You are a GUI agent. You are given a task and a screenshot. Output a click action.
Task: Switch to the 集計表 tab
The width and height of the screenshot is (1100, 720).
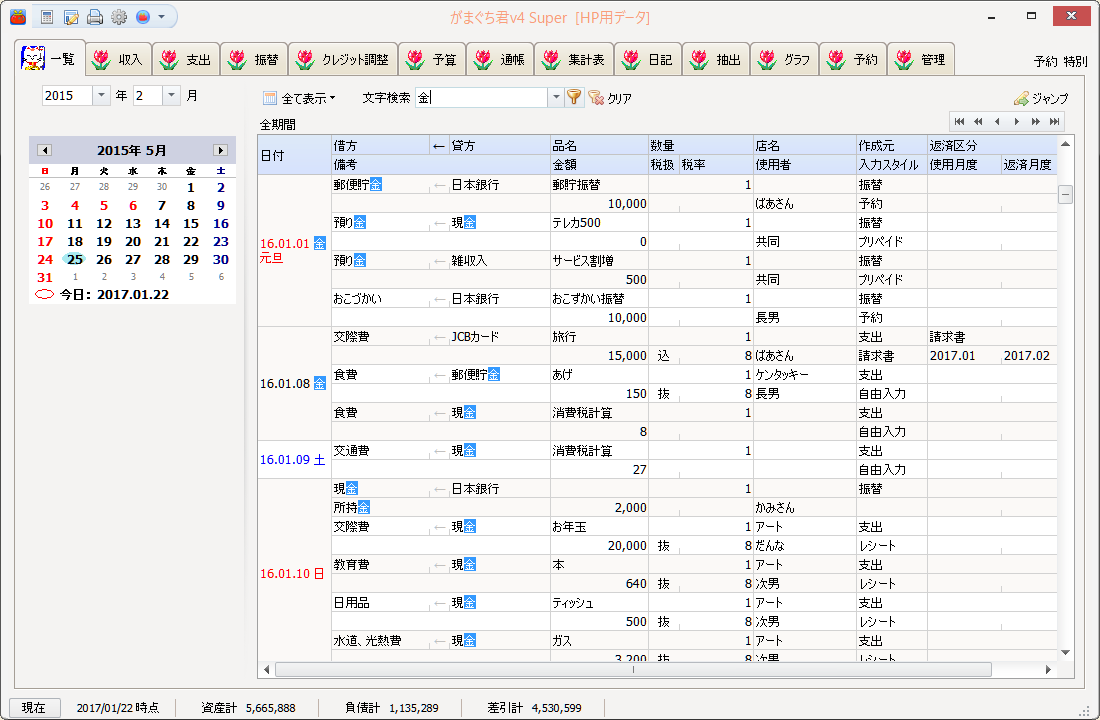575,60
